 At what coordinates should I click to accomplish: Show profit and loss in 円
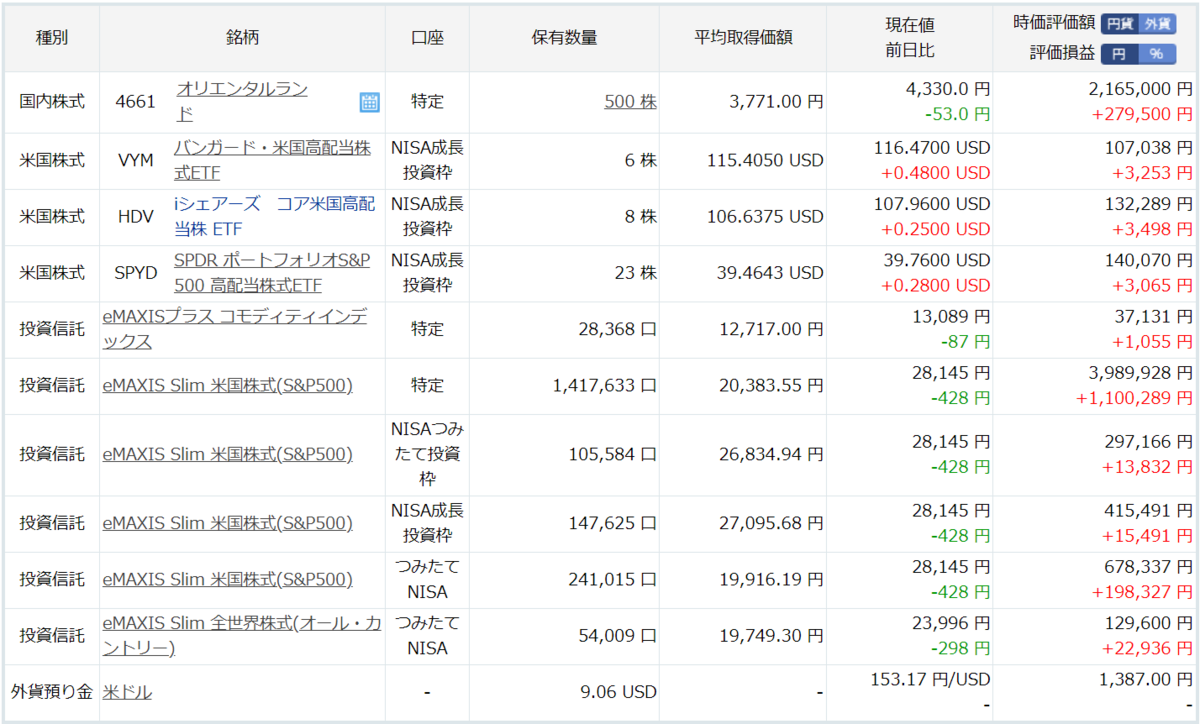pyautogui.click(x=1119, y=54)
